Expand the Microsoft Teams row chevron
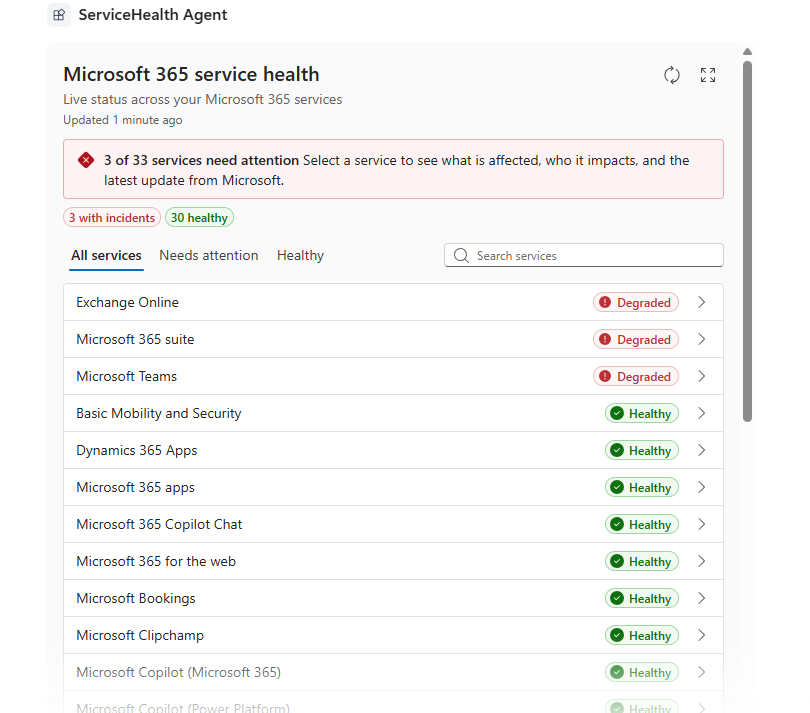The height and width of the screenshot is (713, 810). (x=702, y=376)
